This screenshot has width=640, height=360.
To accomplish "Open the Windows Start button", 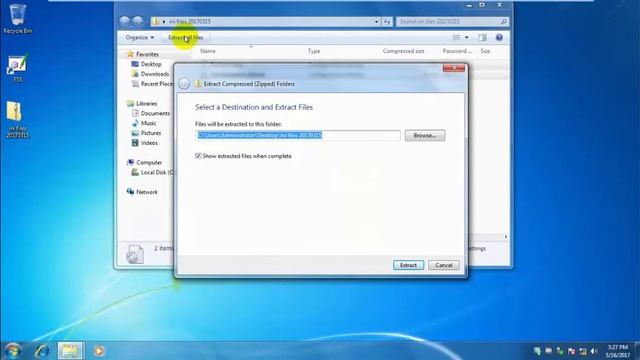I will [13, 351].
